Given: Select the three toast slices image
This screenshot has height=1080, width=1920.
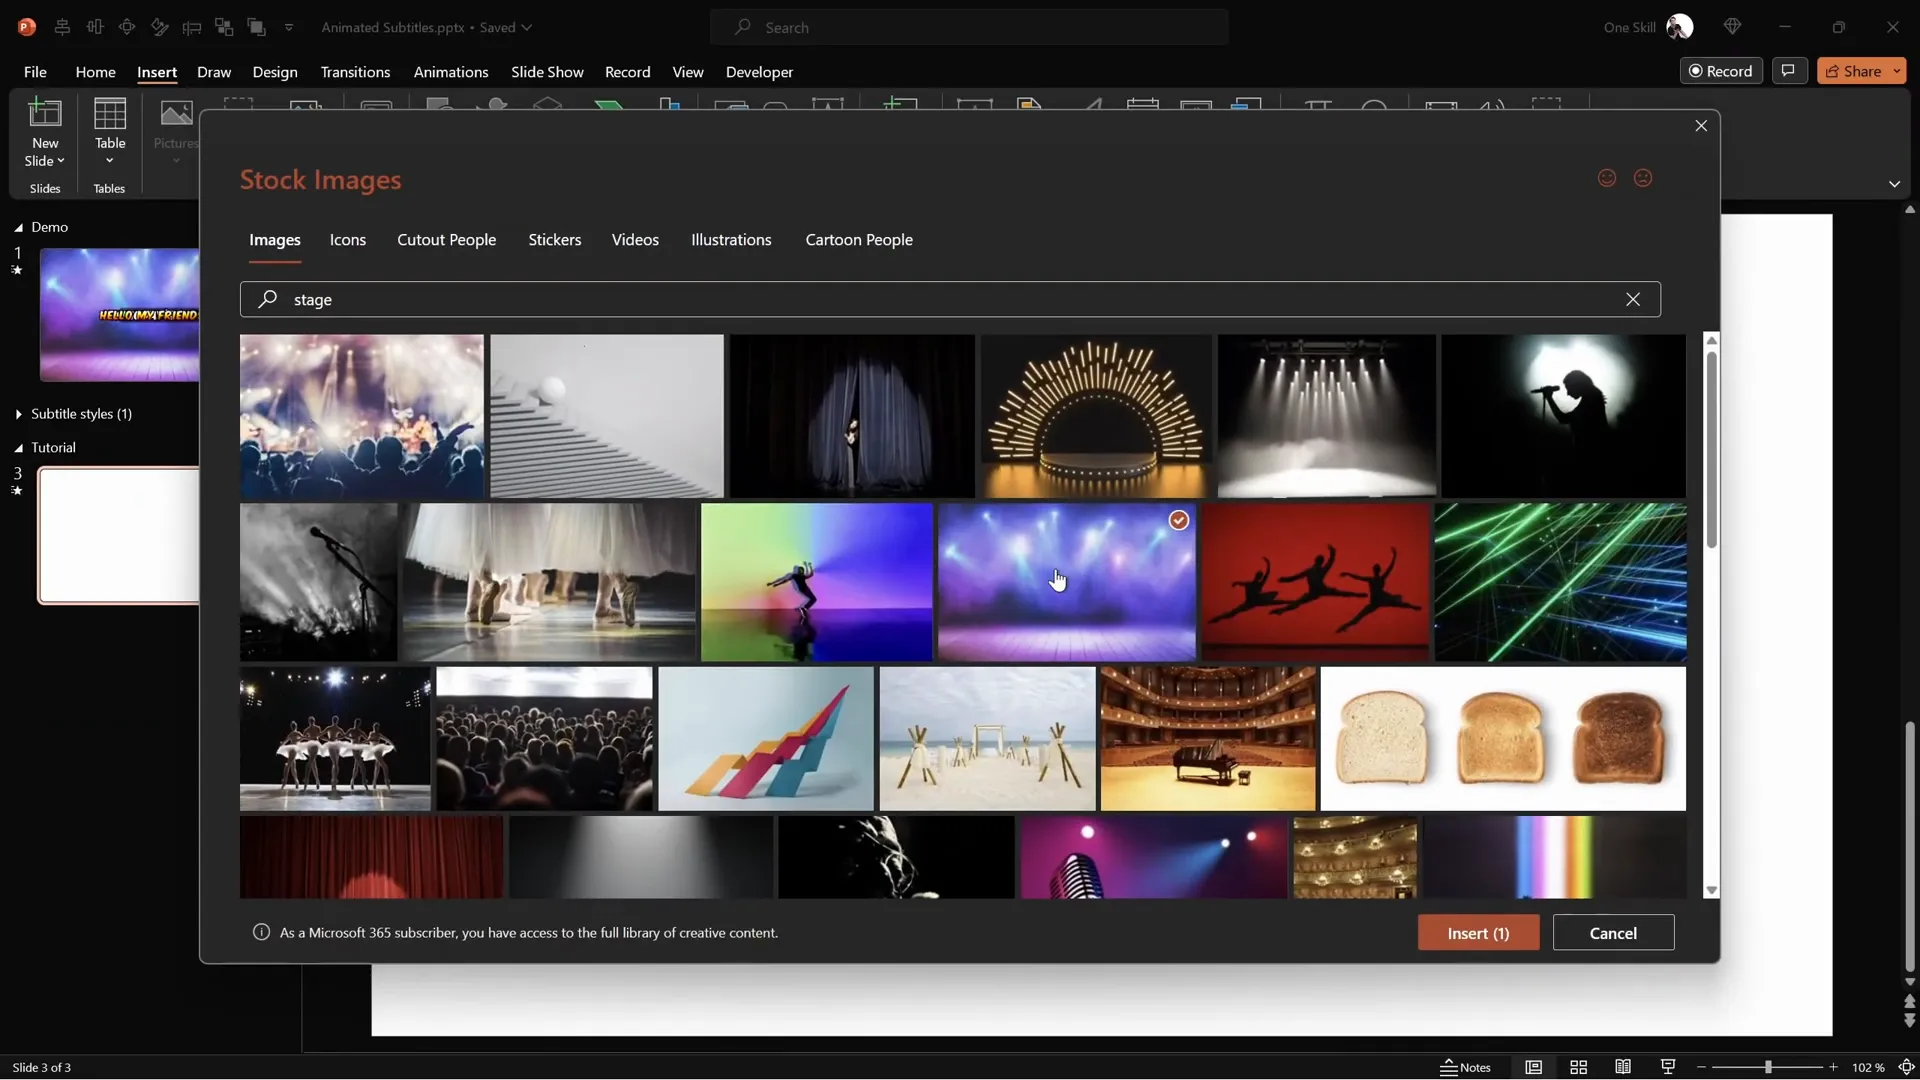Looking at the screenshot, I should [x=1503, y=739].
